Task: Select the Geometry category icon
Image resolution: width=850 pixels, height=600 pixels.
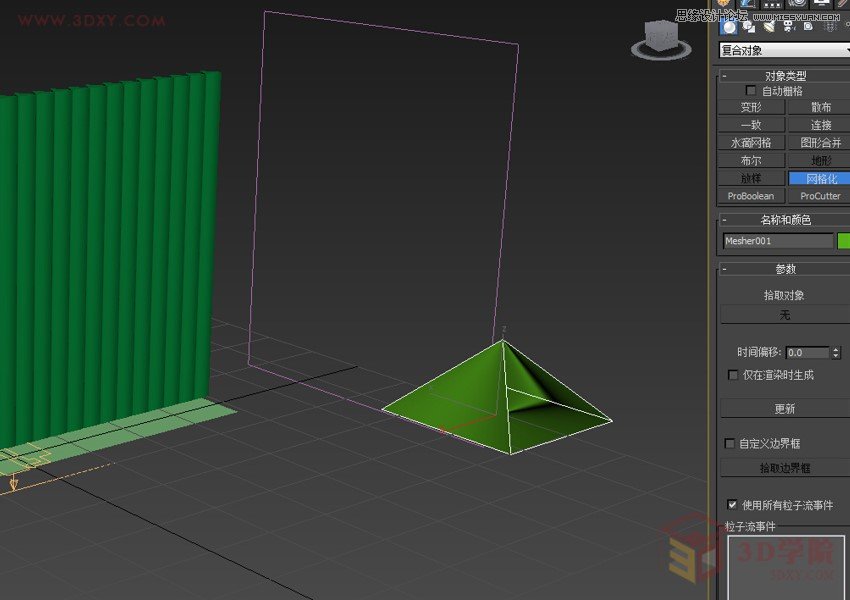Action: tap(729, 27)
